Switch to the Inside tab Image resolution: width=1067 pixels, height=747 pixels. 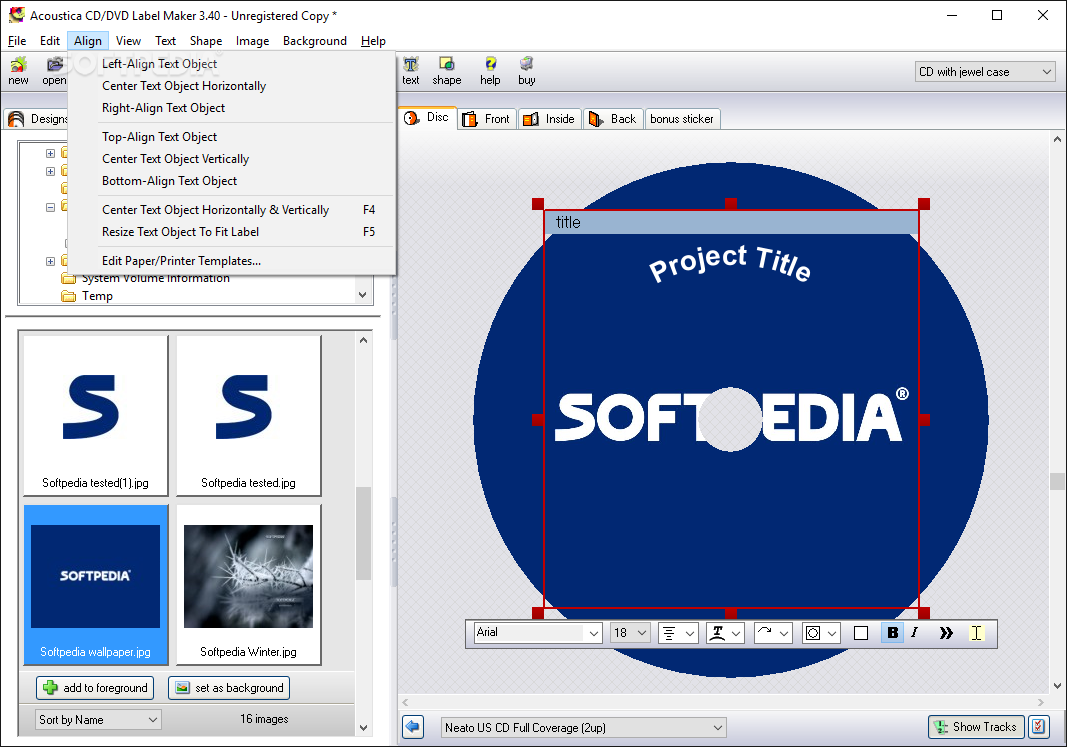(x=549, y=119)
